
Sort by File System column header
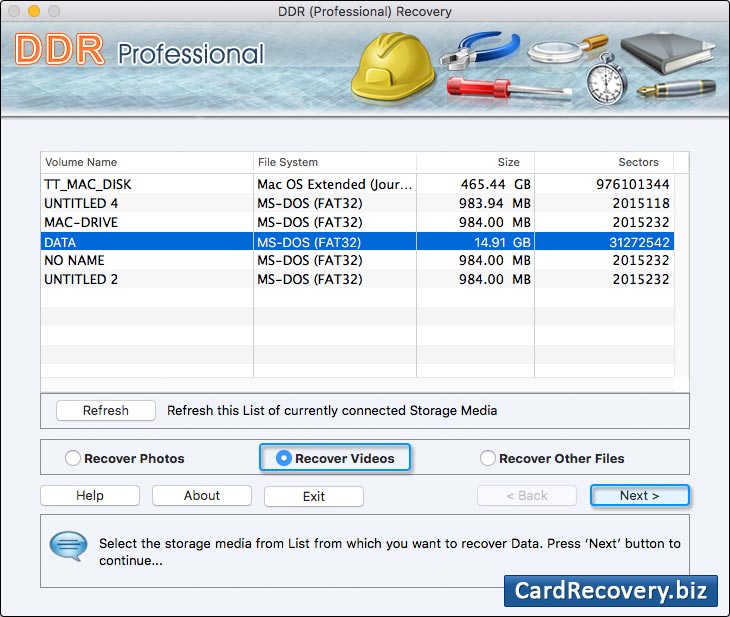pyautogui.click(x=335, y=163)
